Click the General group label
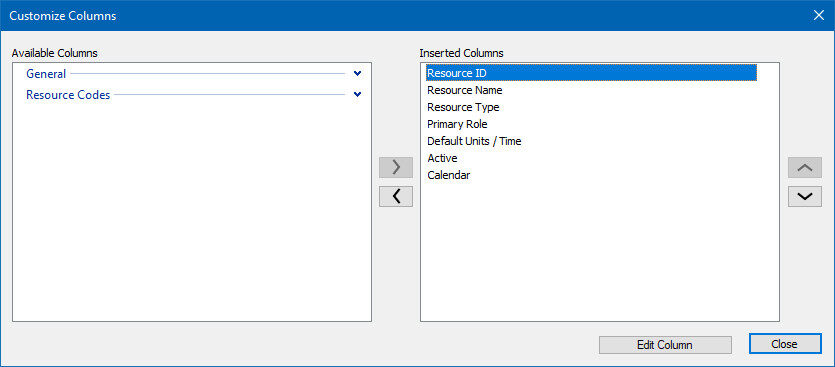The image size is (835, 367). [x=46, y=74]
